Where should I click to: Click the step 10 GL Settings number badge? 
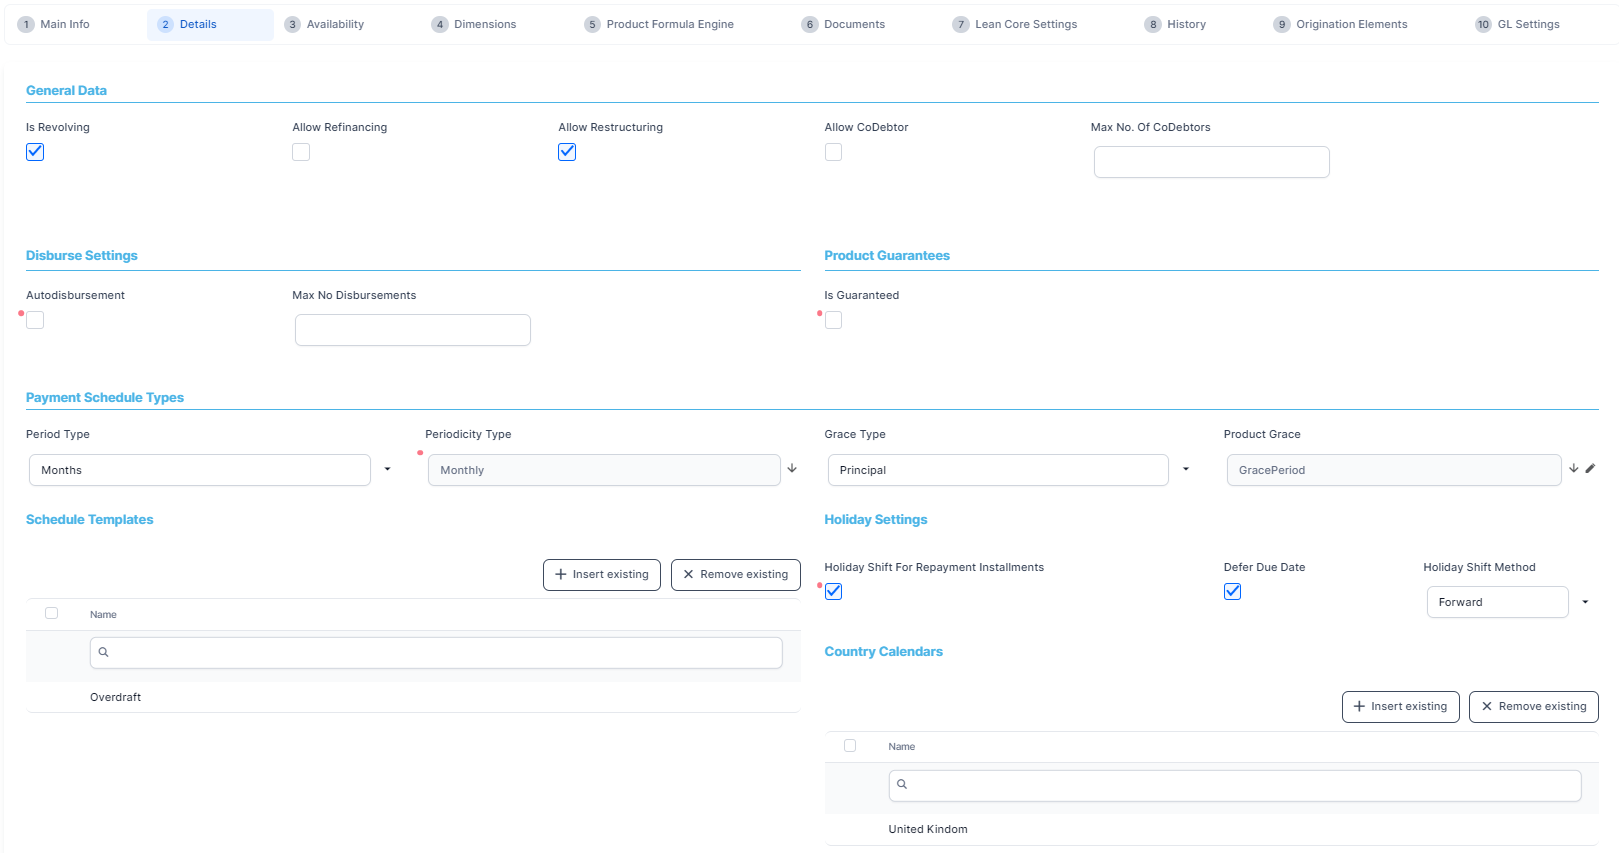click(1483, 24)
